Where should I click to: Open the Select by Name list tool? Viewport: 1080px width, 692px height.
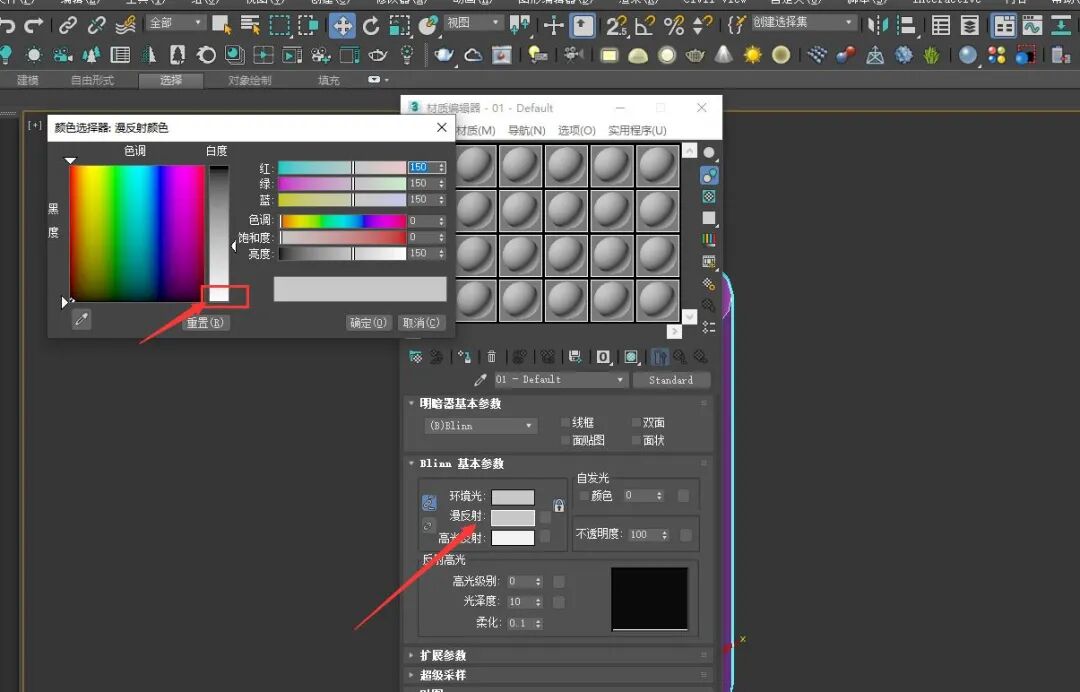(251, 26)
